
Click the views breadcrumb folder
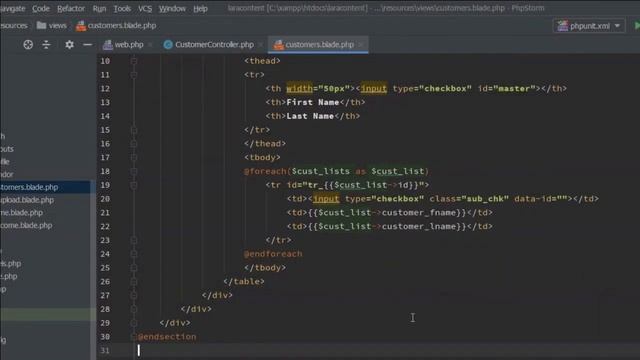[x=52, y=25]
